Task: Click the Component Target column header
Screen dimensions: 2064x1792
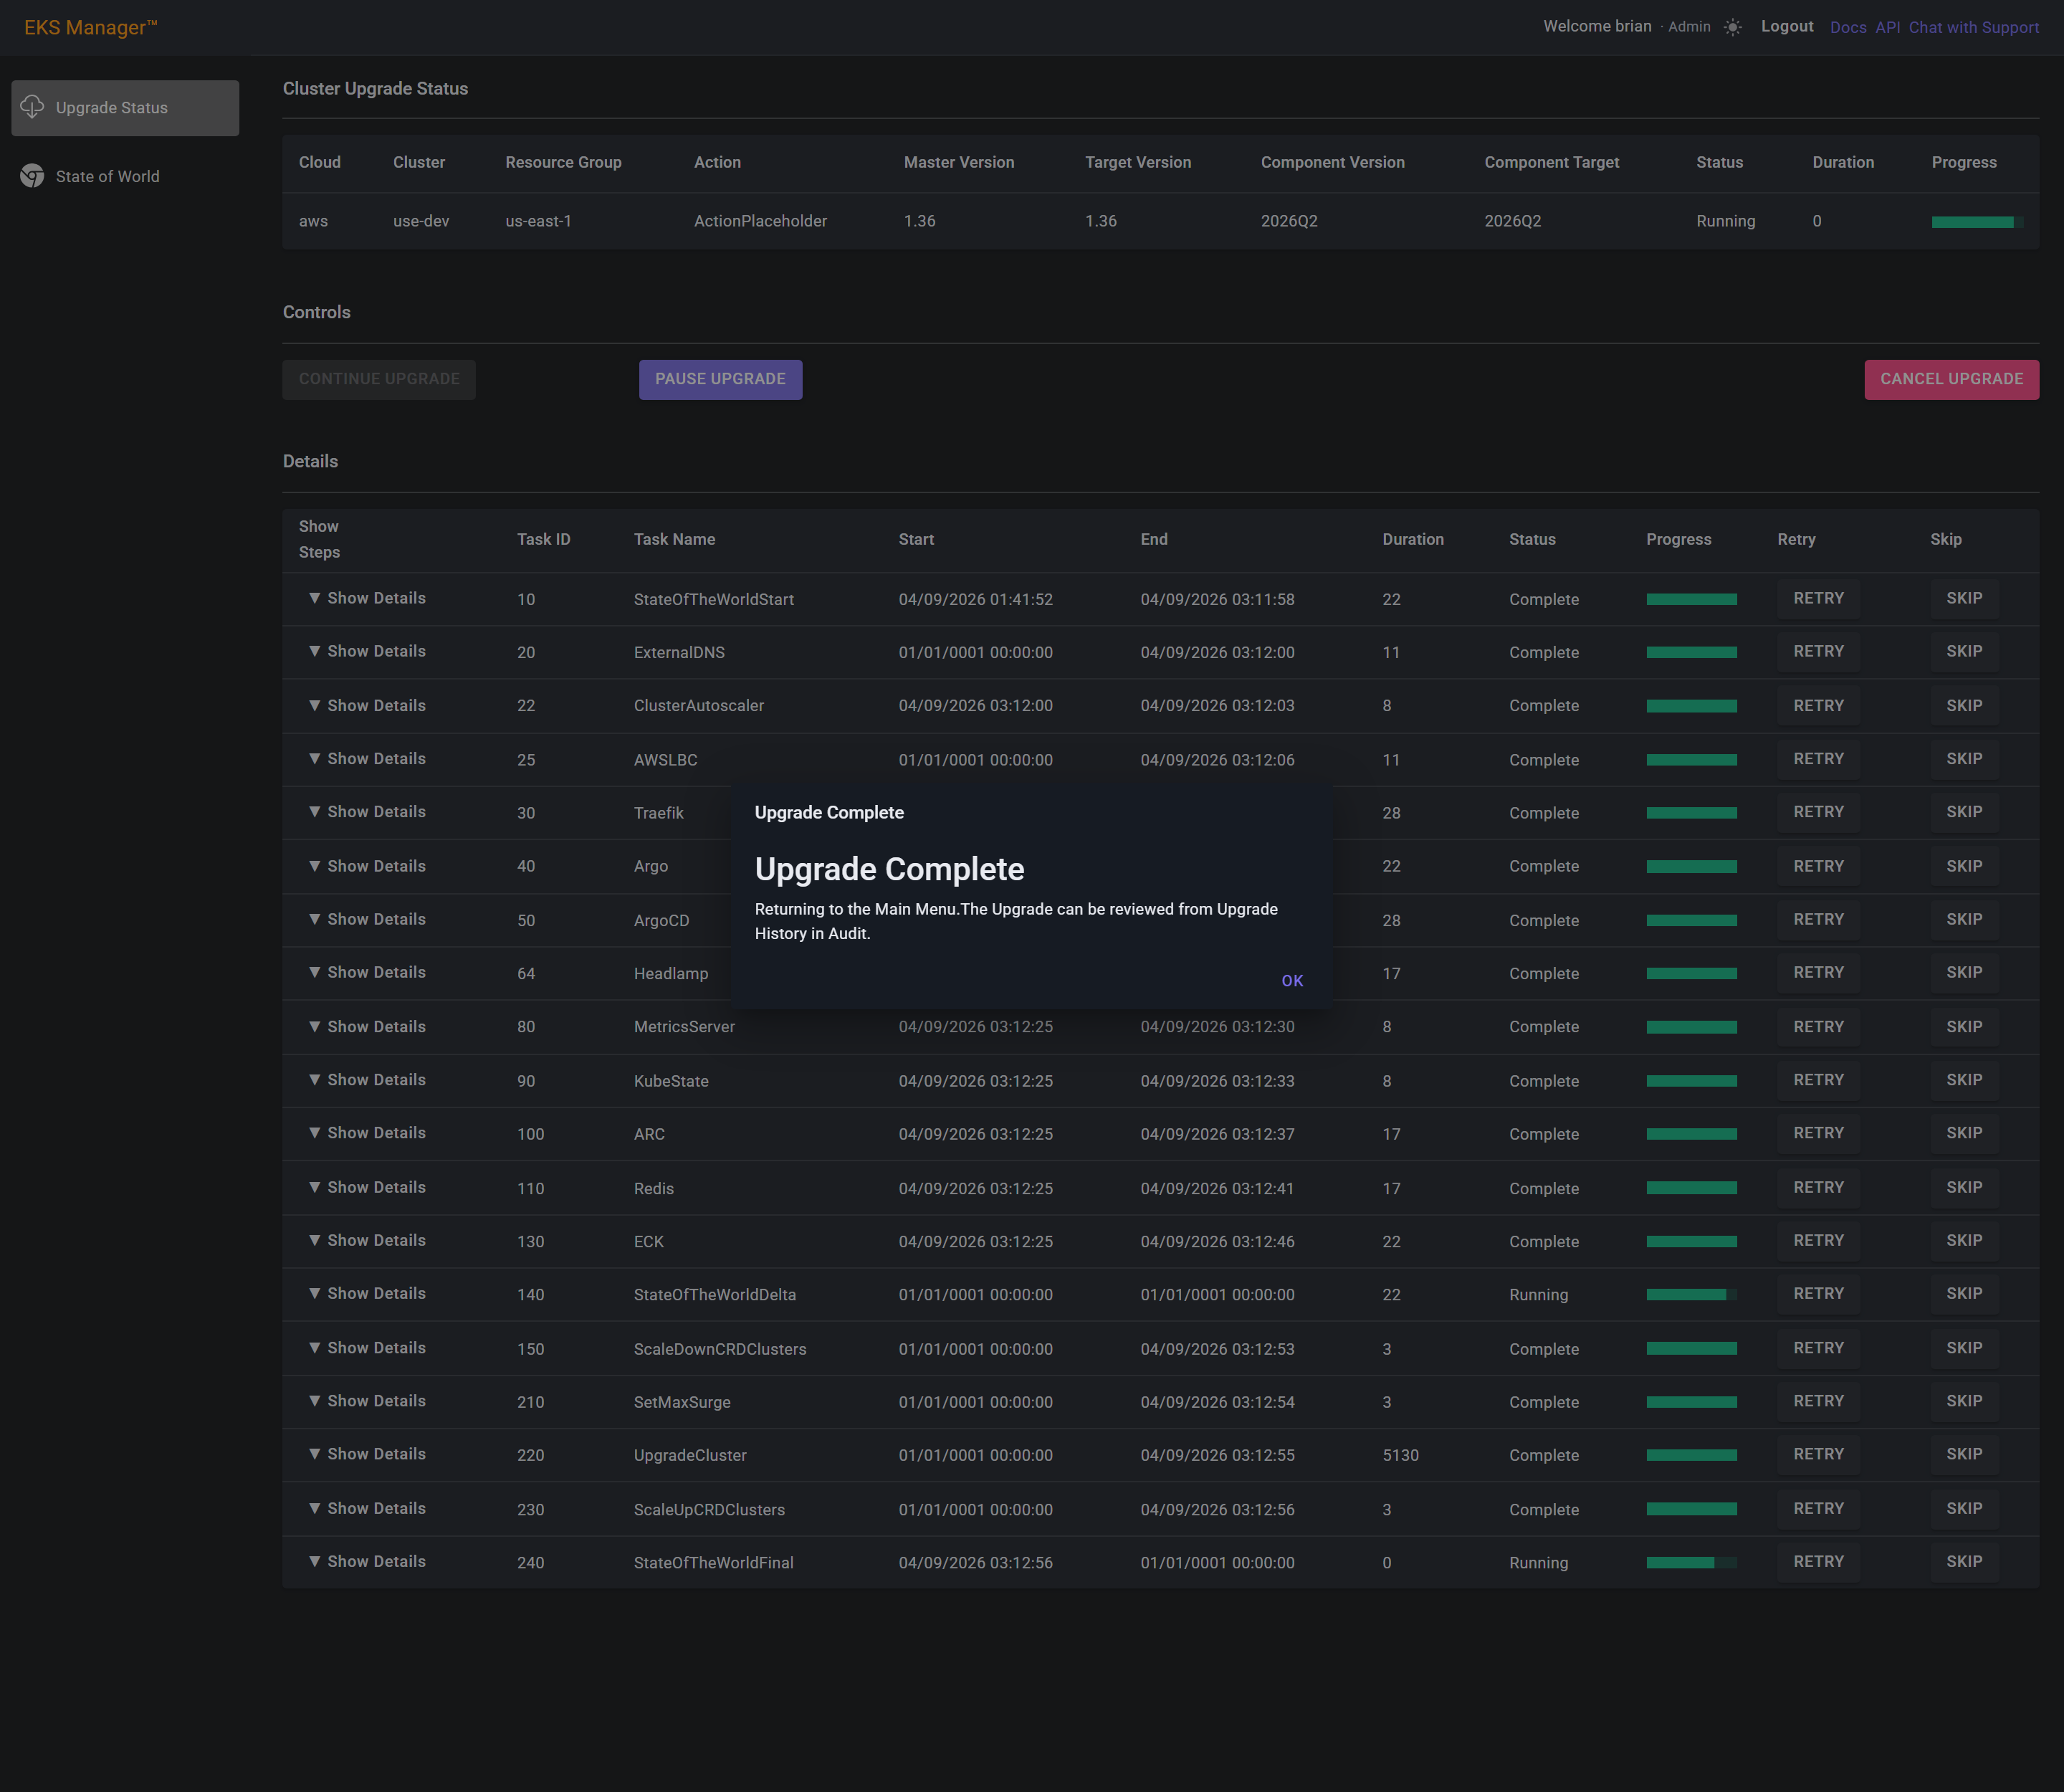Action: coord(1551,162)
